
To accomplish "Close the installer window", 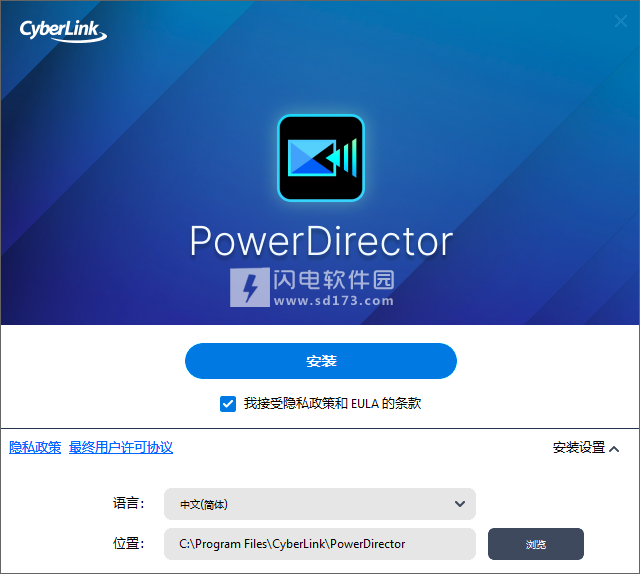I will click(619, 21).
